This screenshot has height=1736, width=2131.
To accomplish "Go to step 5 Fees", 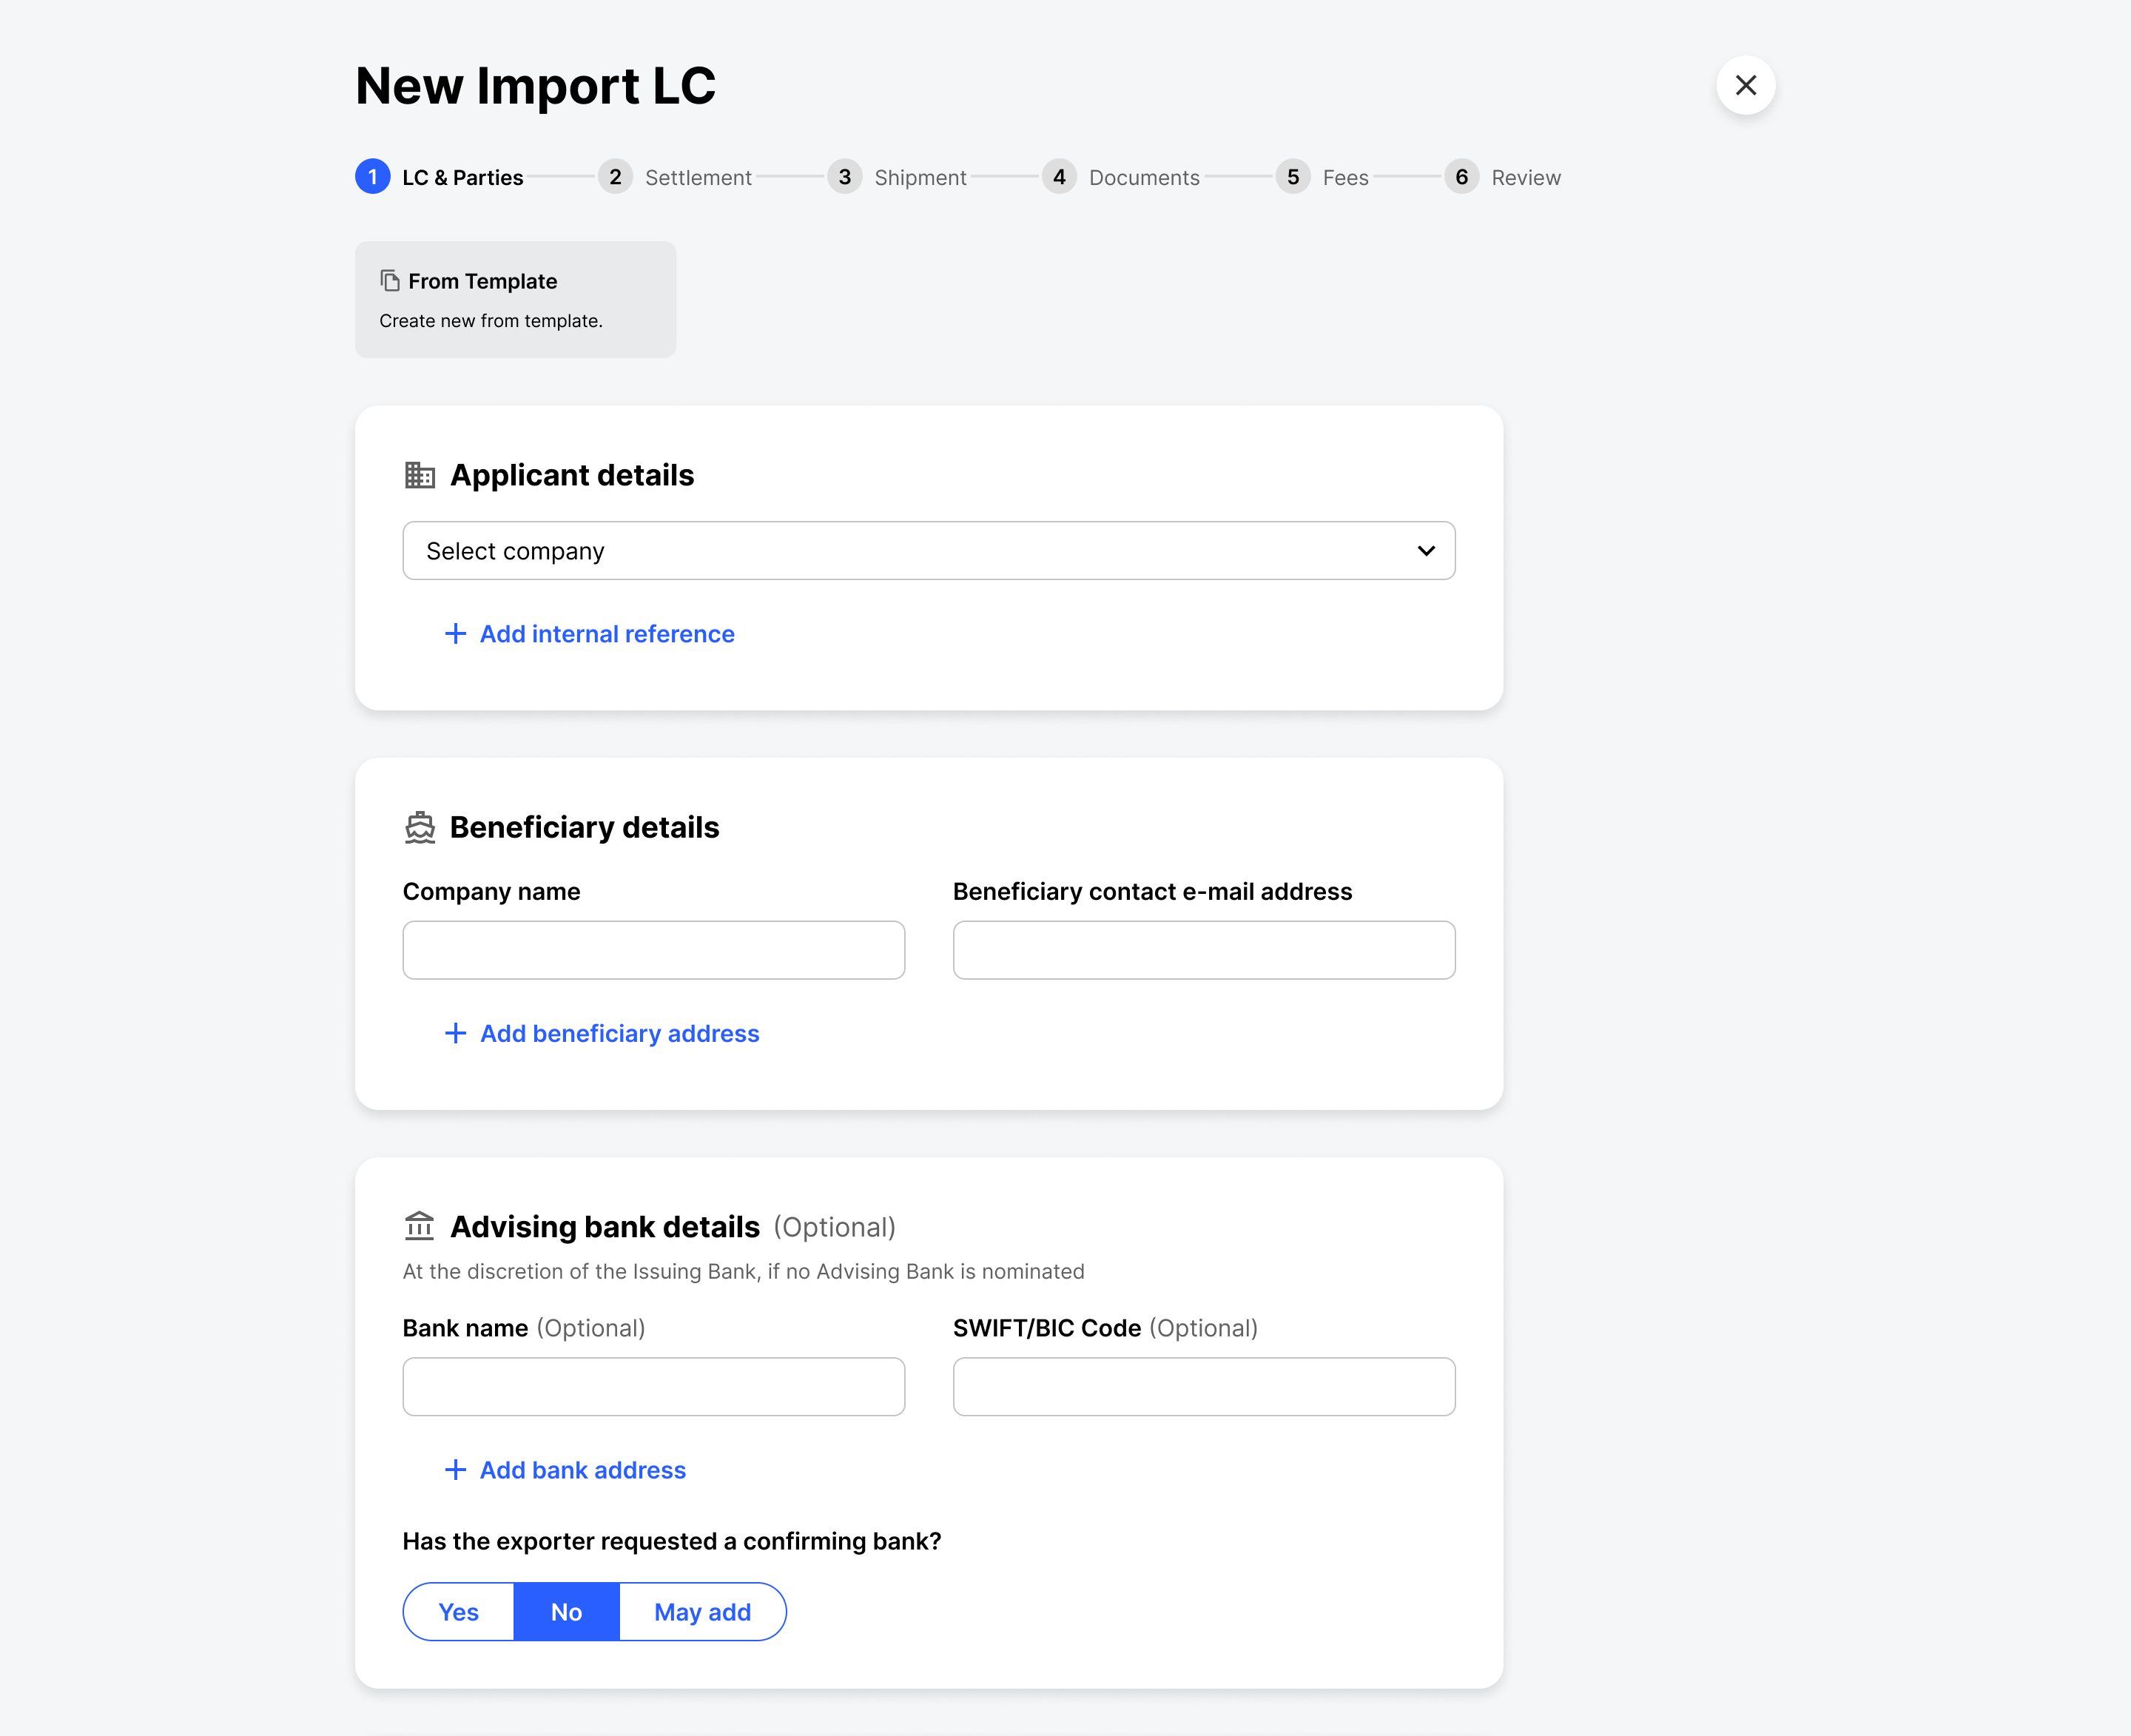I will [1322, 177].
